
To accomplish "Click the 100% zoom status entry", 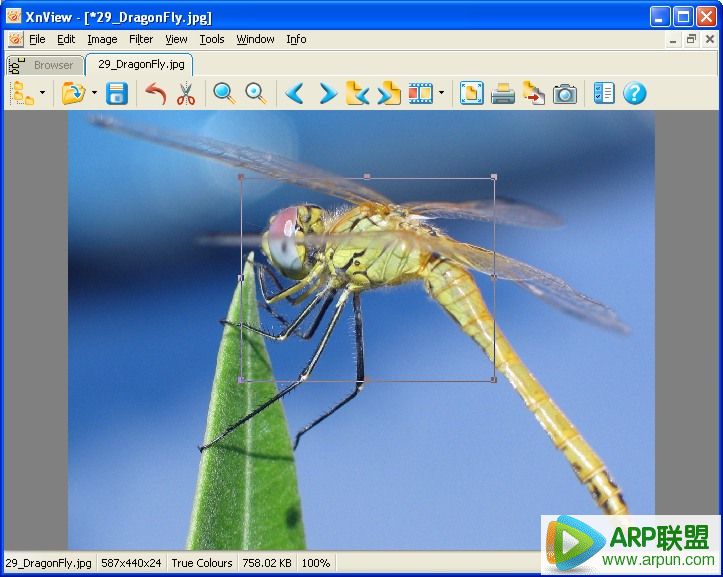I will [x=316, y=563].
